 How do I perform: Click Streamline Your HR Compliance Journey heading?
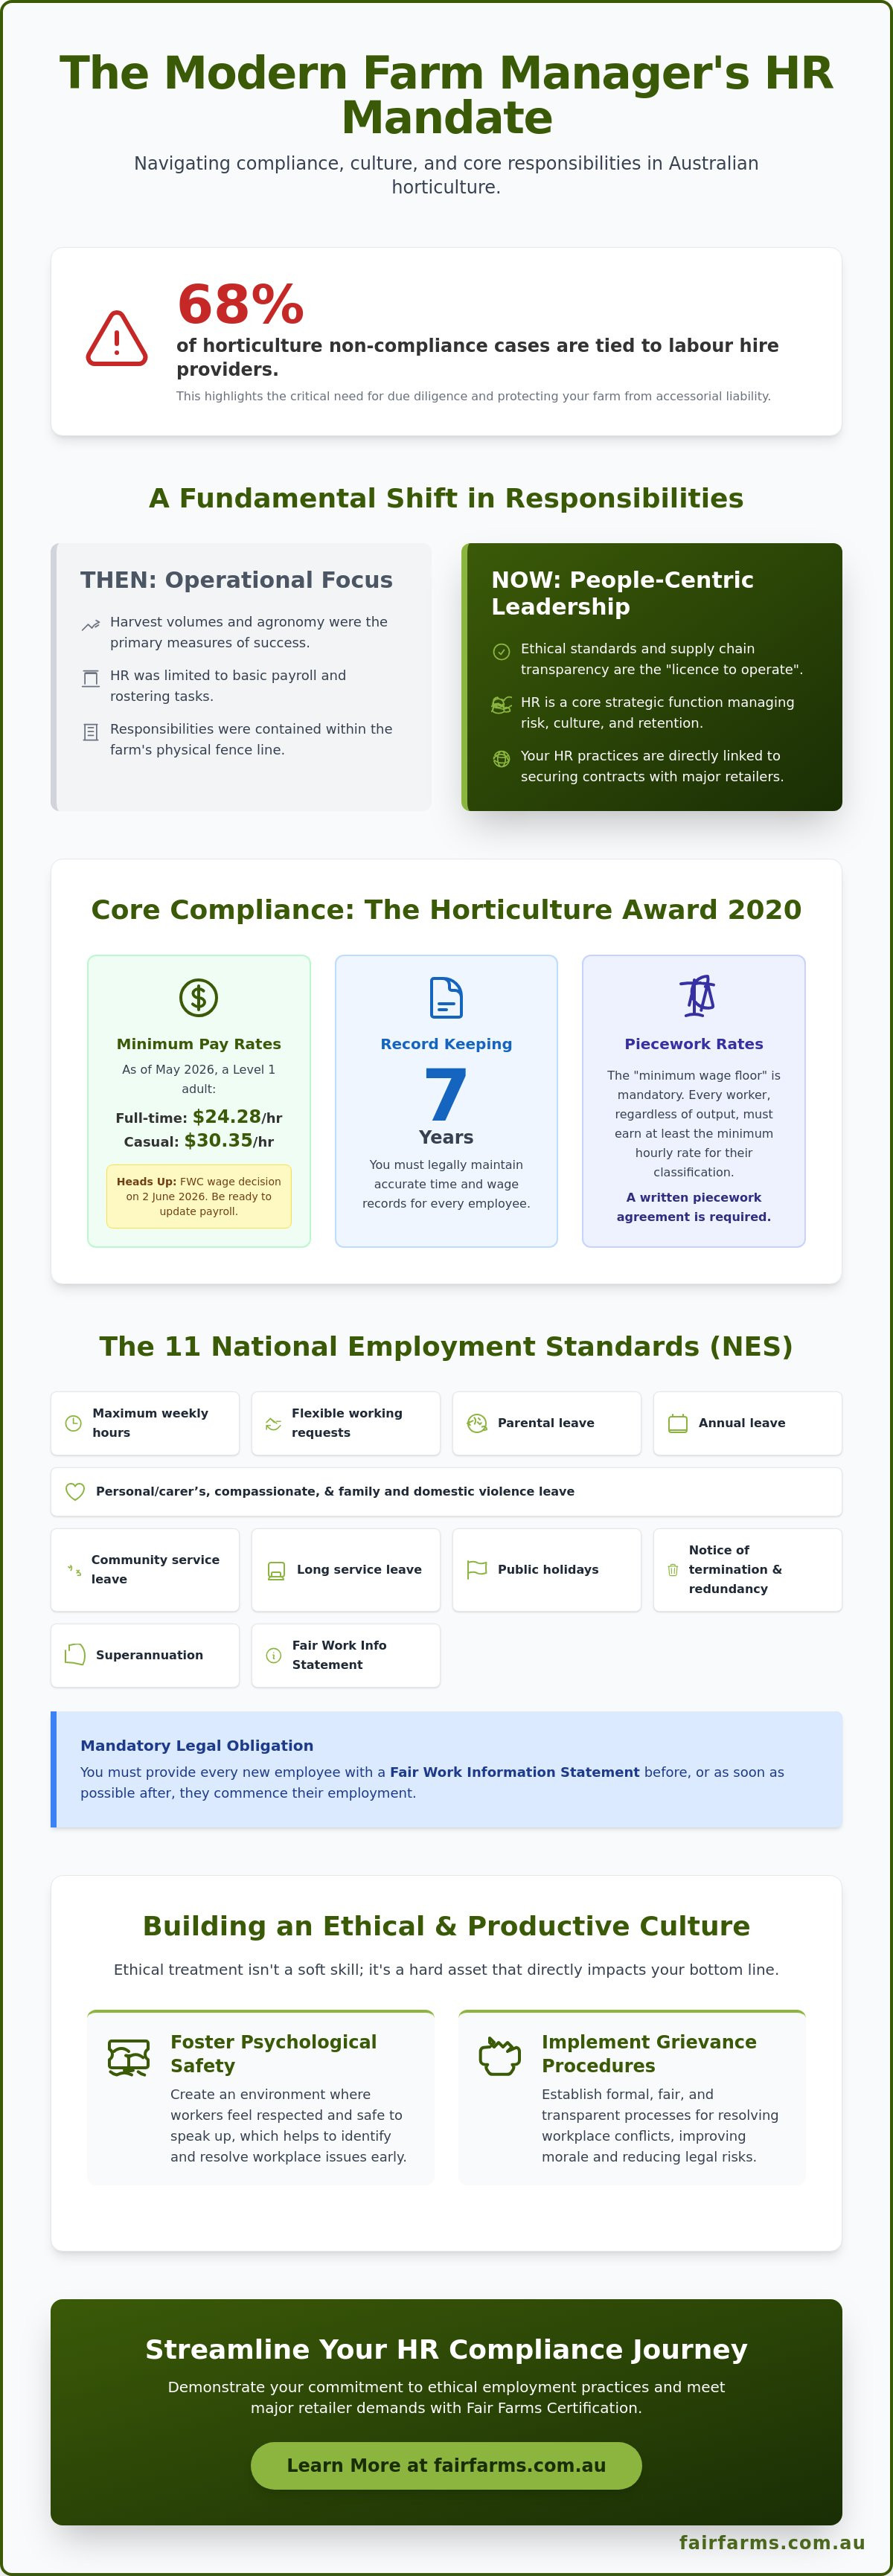[446, 2348]
